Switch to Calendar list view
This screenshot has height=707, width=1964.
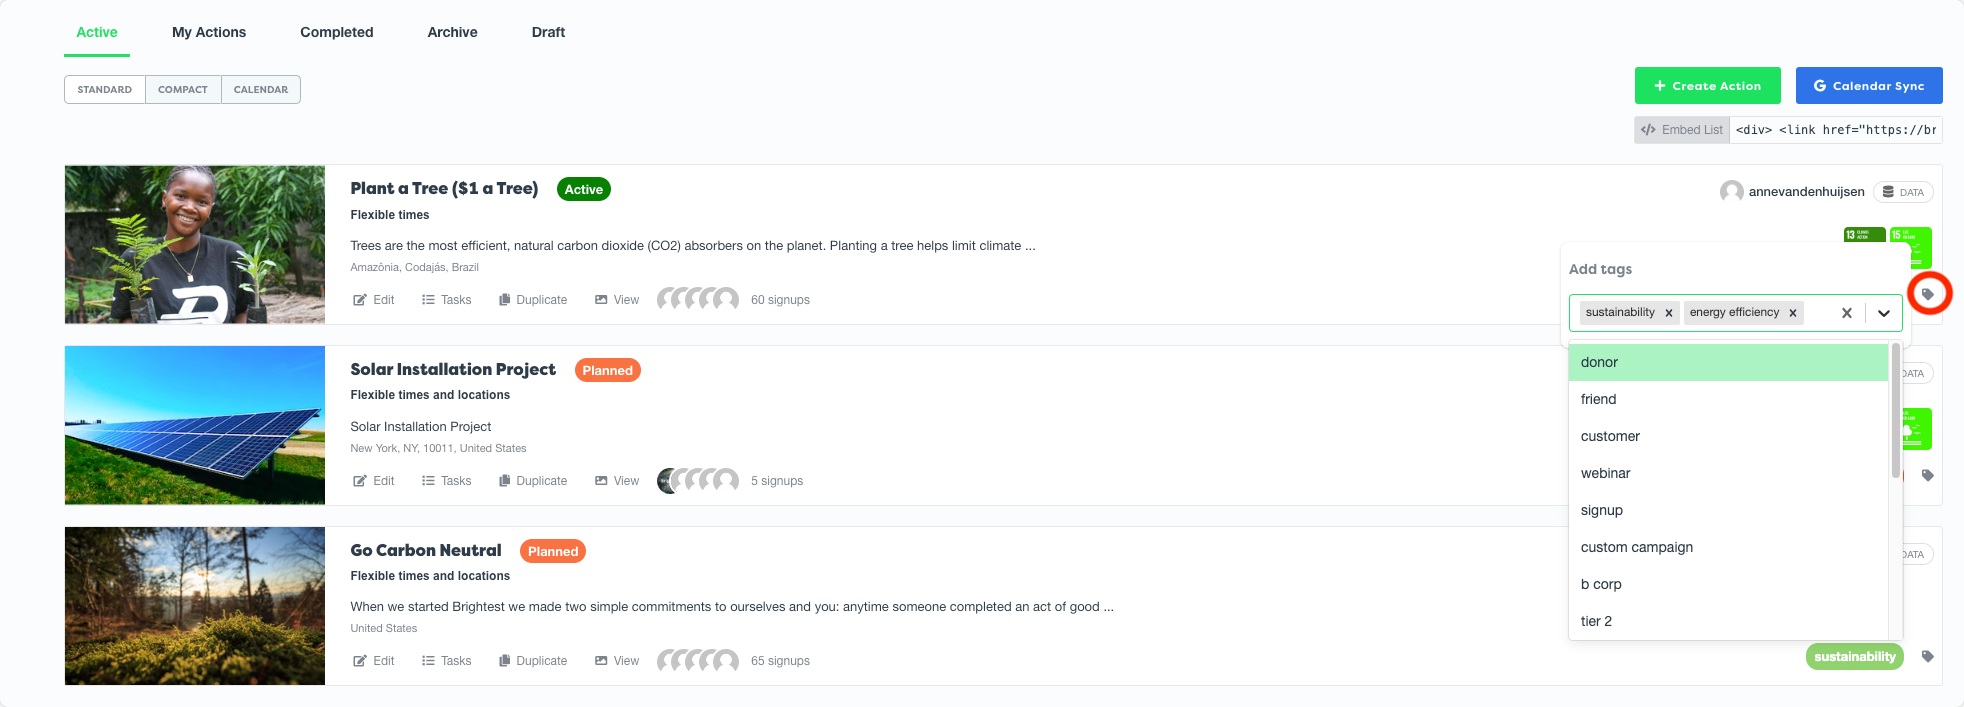click(x=261, y=90)
